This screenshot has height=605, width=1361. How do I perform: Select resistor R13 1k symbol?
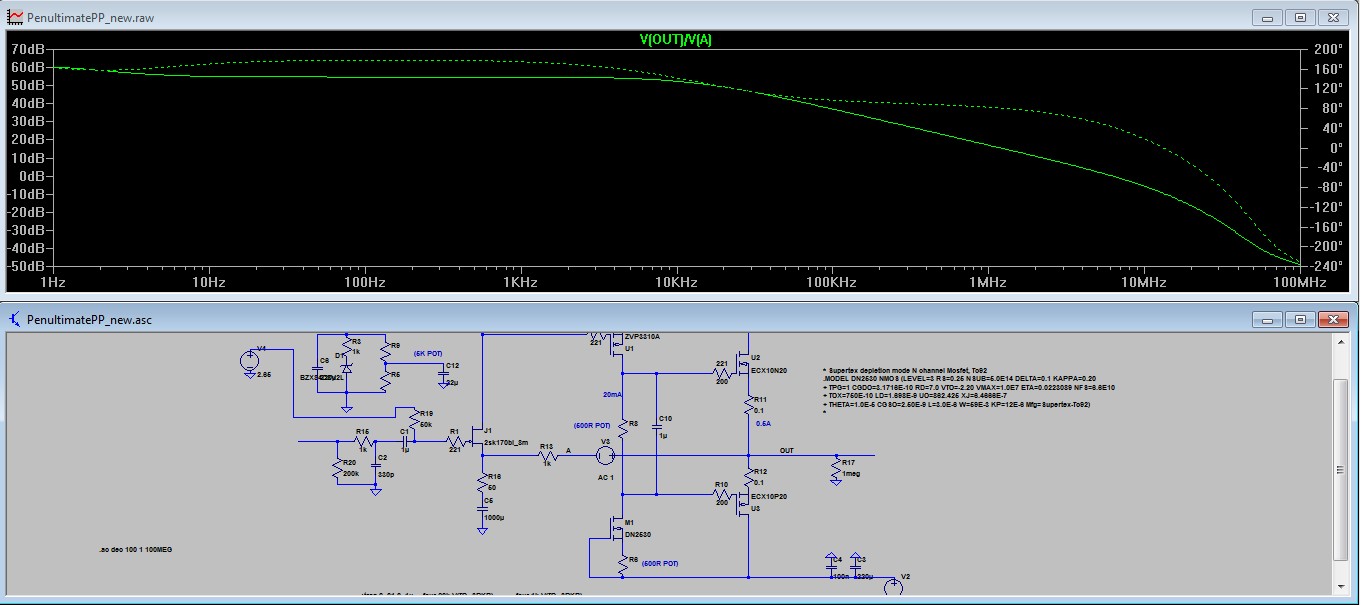click(546, 455)
